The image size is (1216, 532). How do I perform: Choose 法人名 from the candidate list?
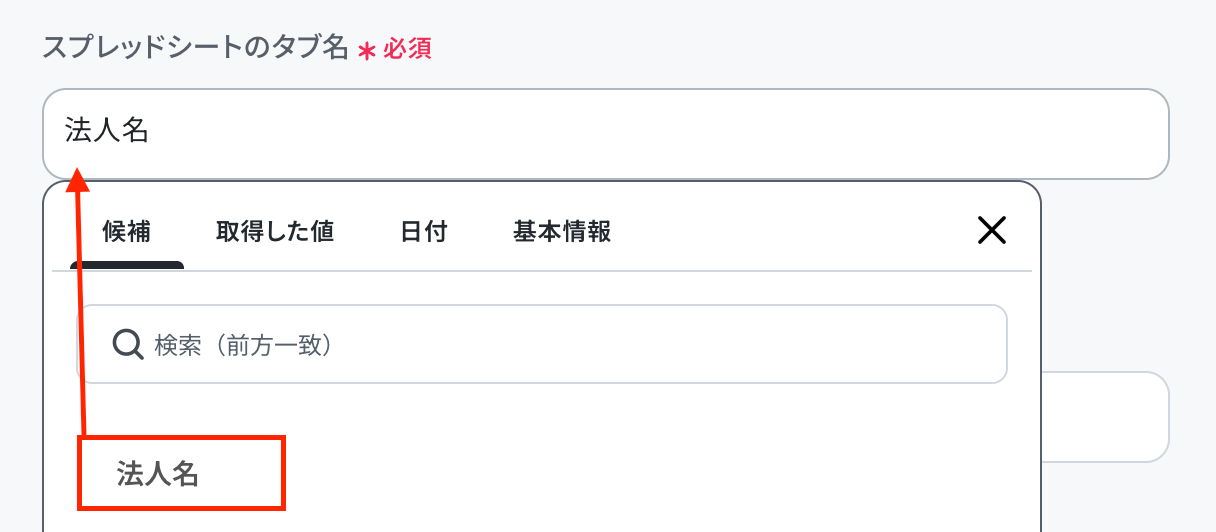[159, 473]
